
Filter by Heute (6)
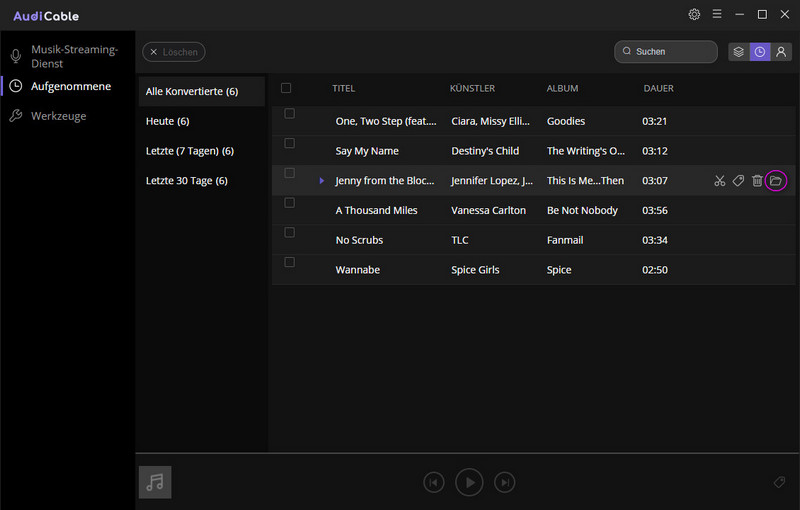coord(168,121)
